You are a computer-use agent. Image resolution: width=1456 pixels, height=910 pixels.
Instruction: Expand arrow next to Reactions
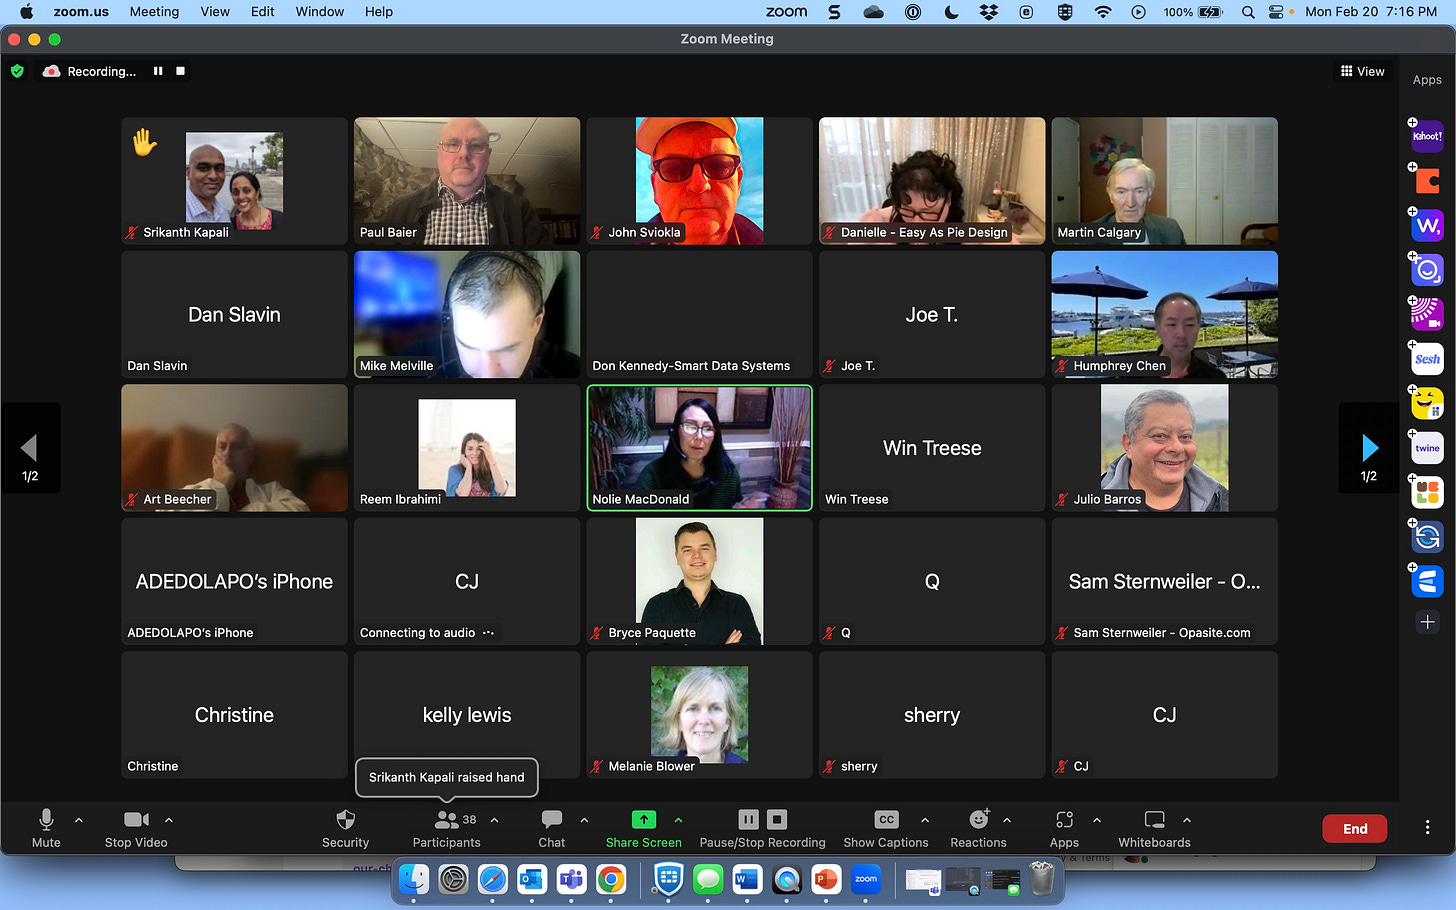tap(1007, 820)
